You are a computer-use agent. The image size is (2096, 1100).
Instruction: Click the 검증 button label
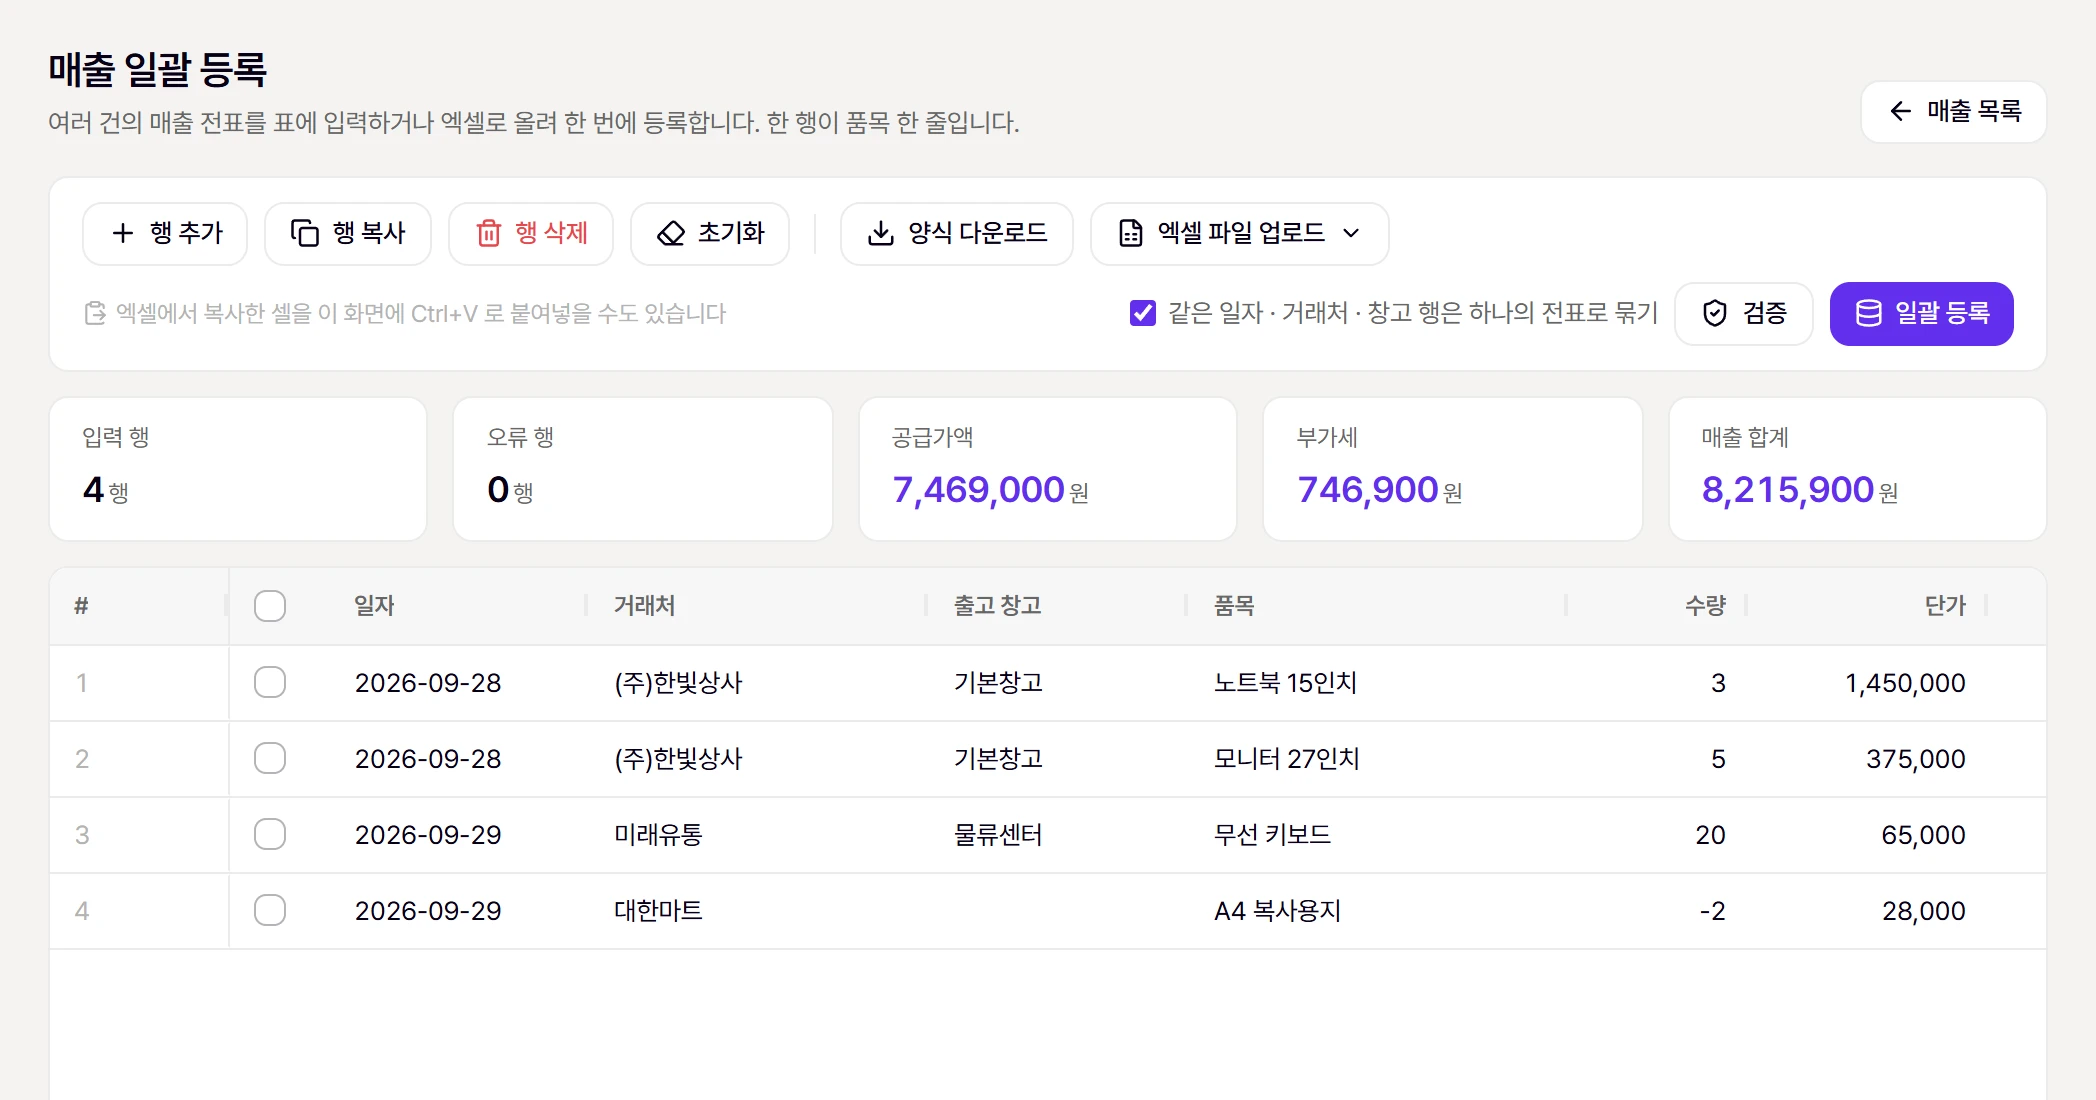[1765, 313]
